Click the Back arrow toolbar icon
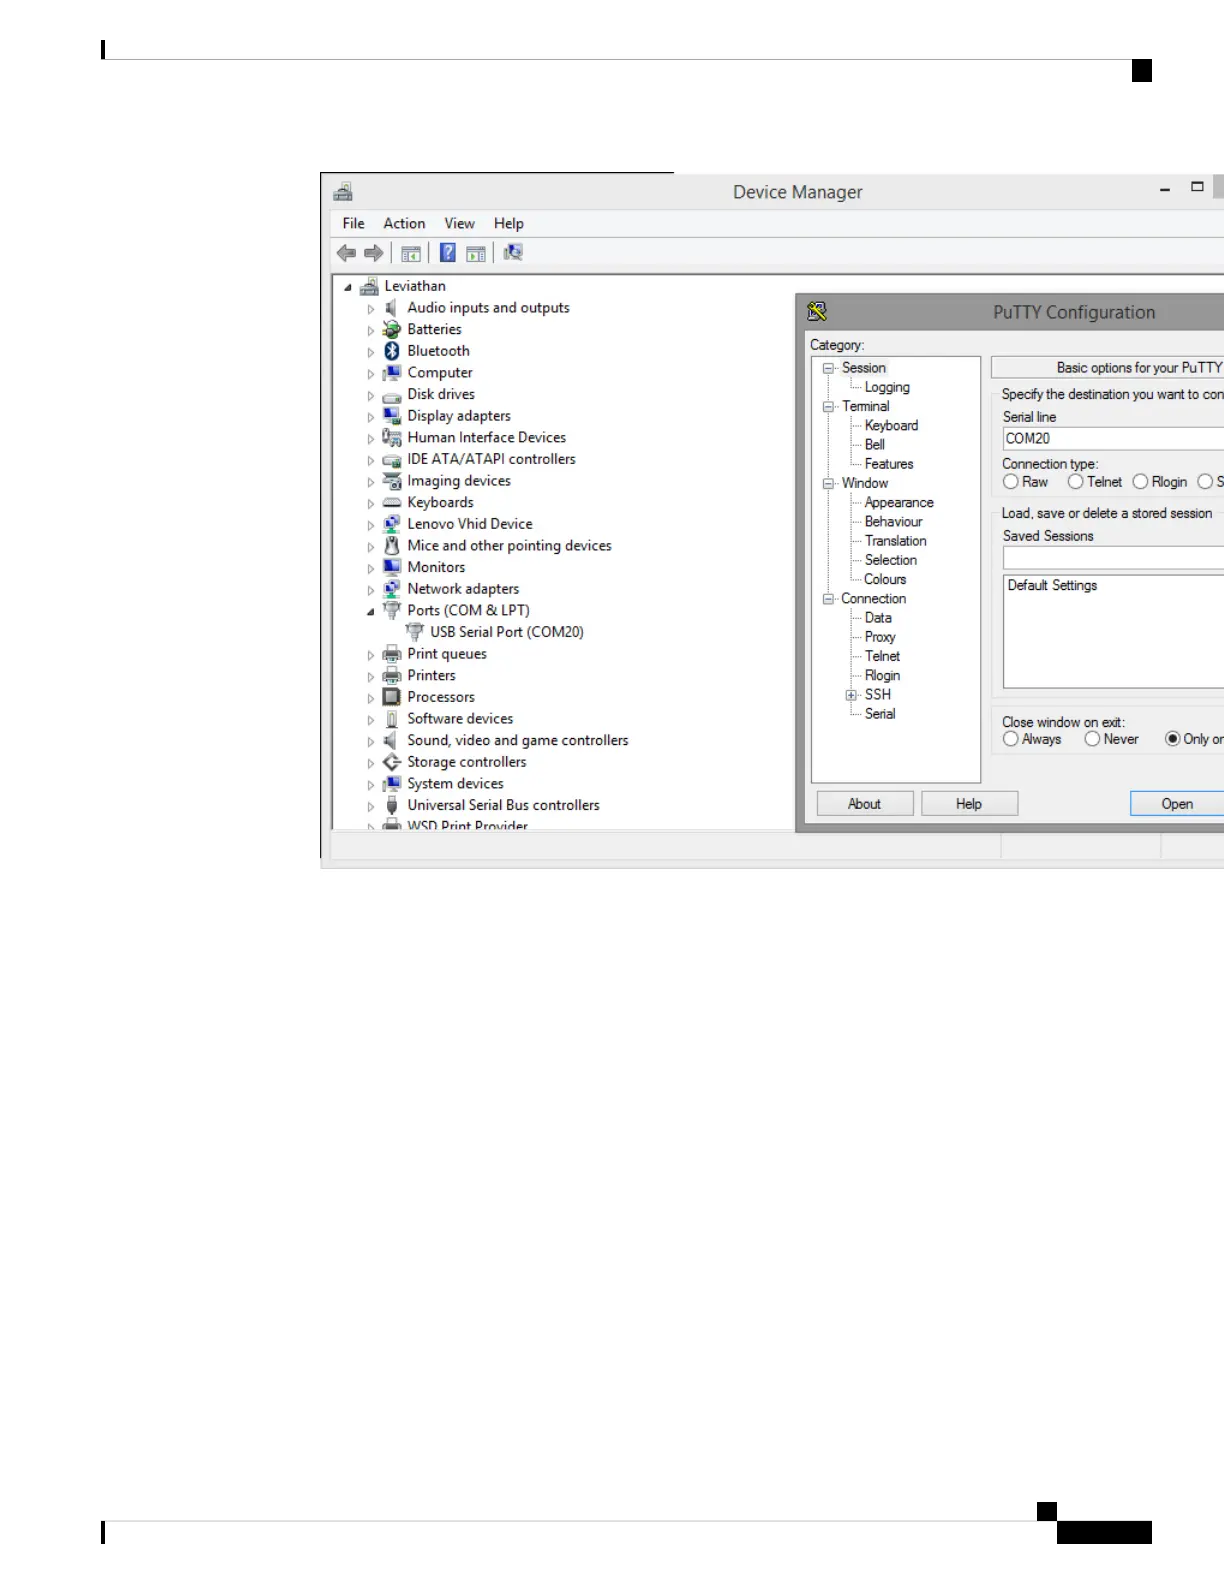1224x1584 pixels. [347, 253]
